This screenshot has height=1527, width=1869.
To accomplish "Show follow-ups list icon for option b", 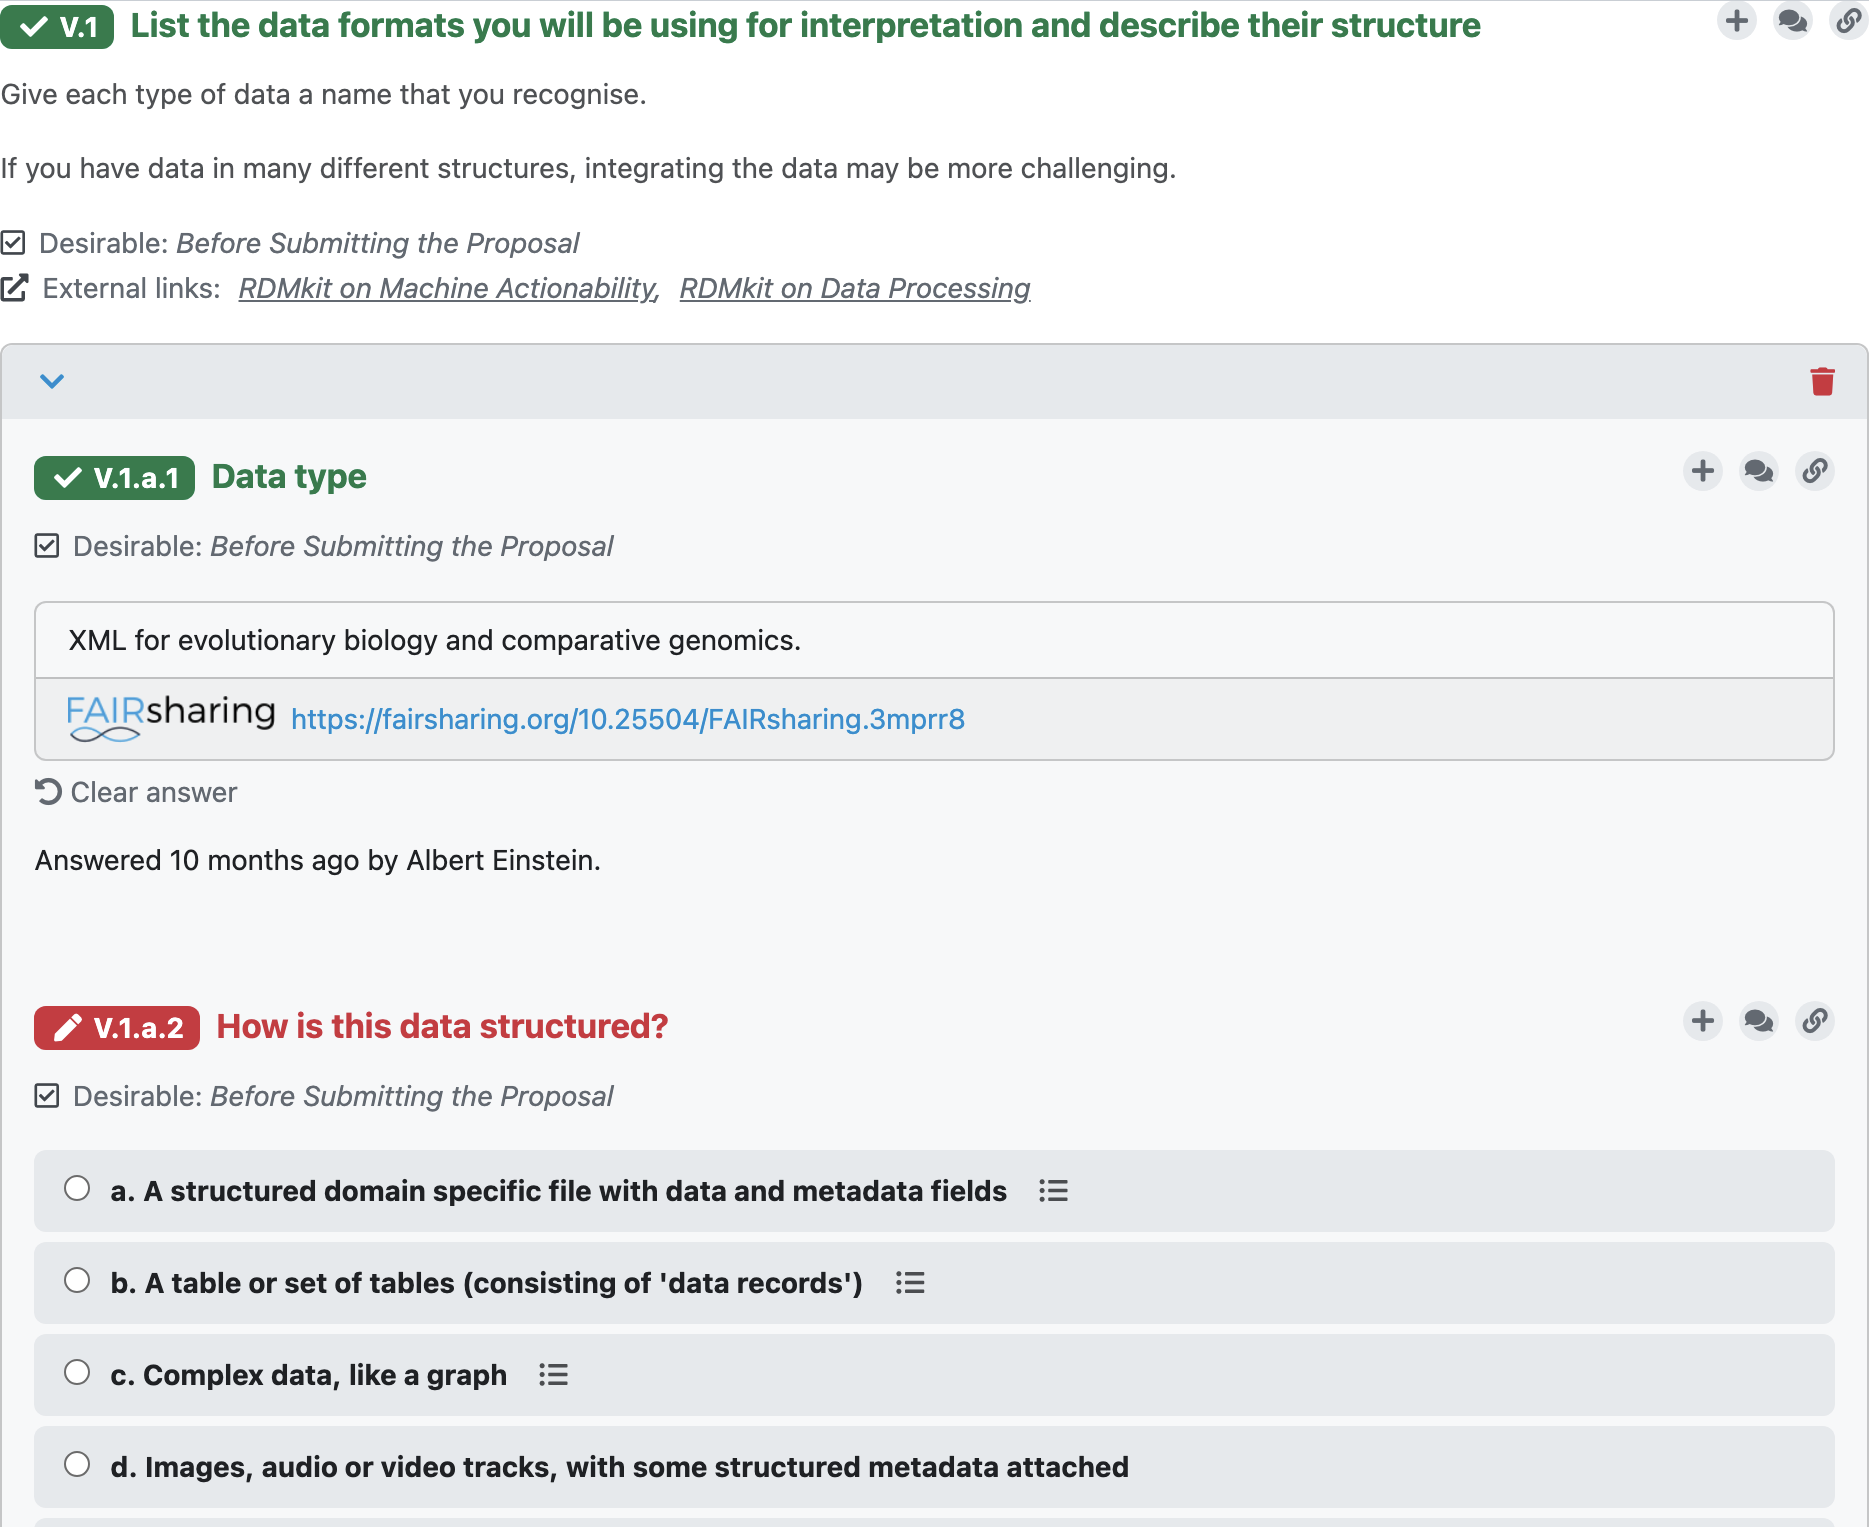I will (x=910, y=1283).
